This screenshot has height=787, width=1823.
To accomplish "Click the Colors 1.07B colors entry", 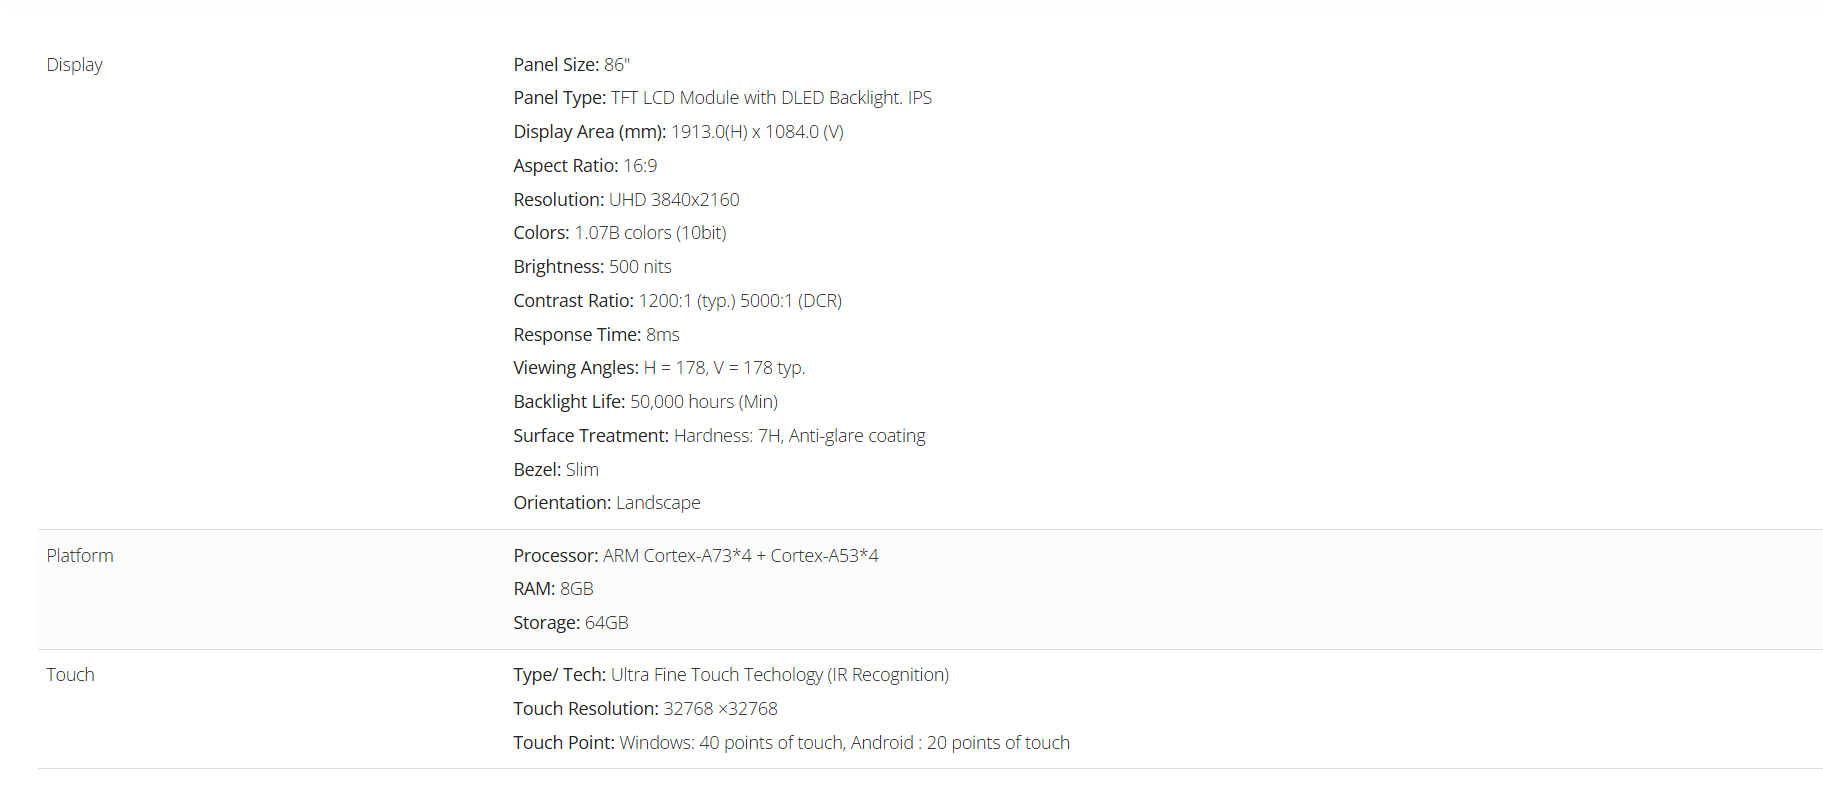I will point(619,233).
